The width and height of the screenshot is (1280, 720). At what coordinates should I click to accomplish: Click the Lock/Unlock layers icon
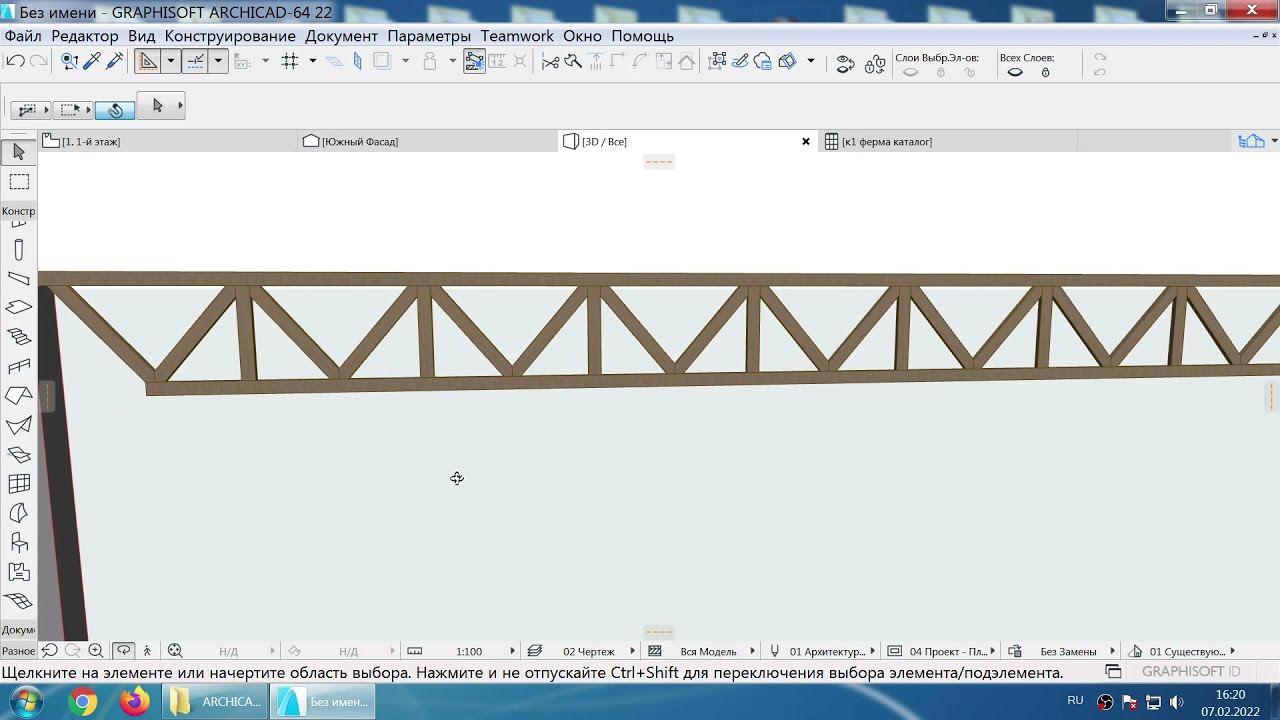click(x=875, y=65)
